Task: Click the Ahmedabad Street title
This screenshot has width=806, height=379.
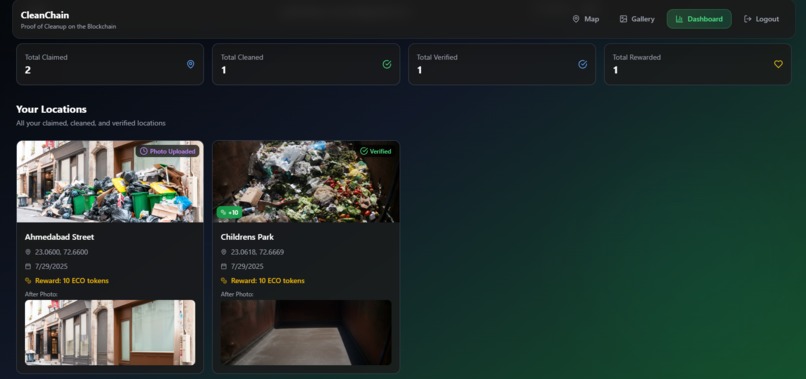Action: click(x=59, y=237)
